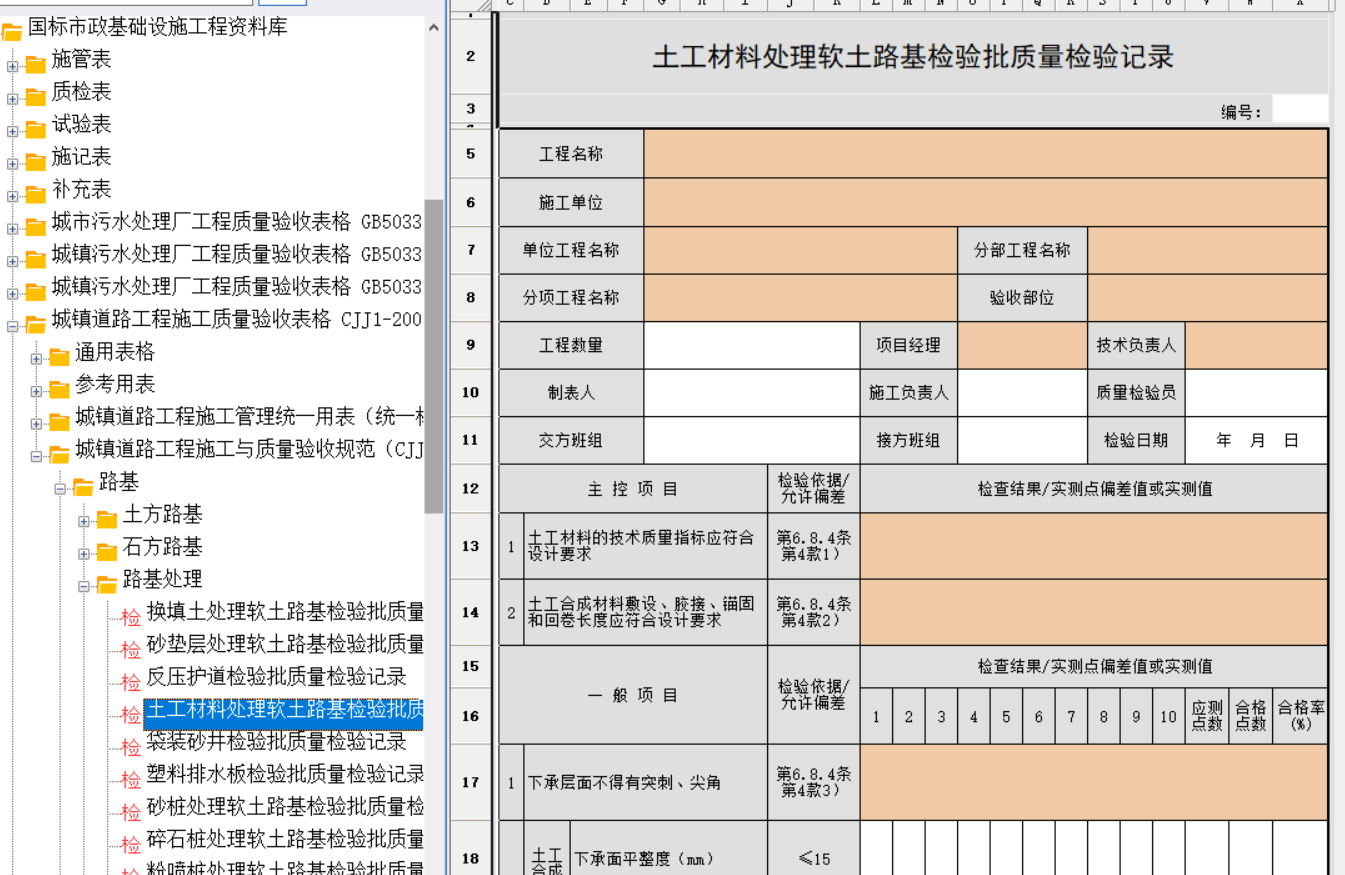Click the red 检 icon beside 塑料排水板检验批质量检验记录

point(131,779)
